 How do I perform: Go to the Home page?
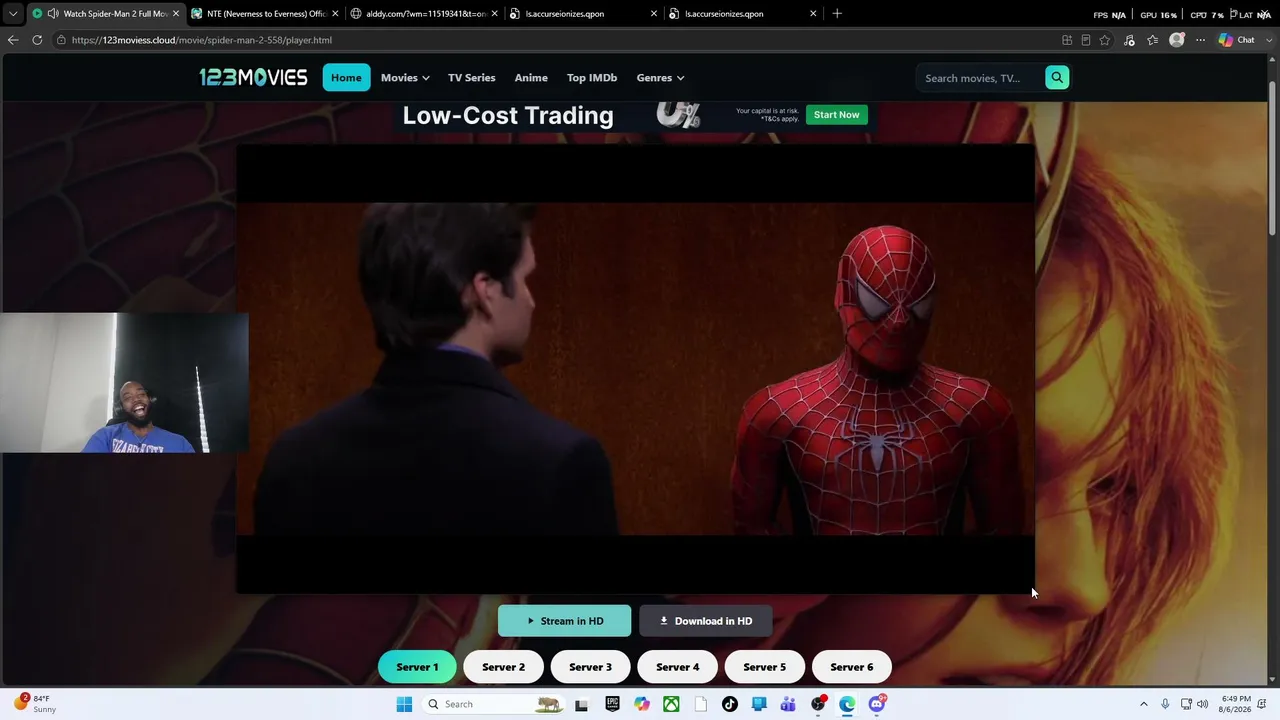[x=346, y=78]
